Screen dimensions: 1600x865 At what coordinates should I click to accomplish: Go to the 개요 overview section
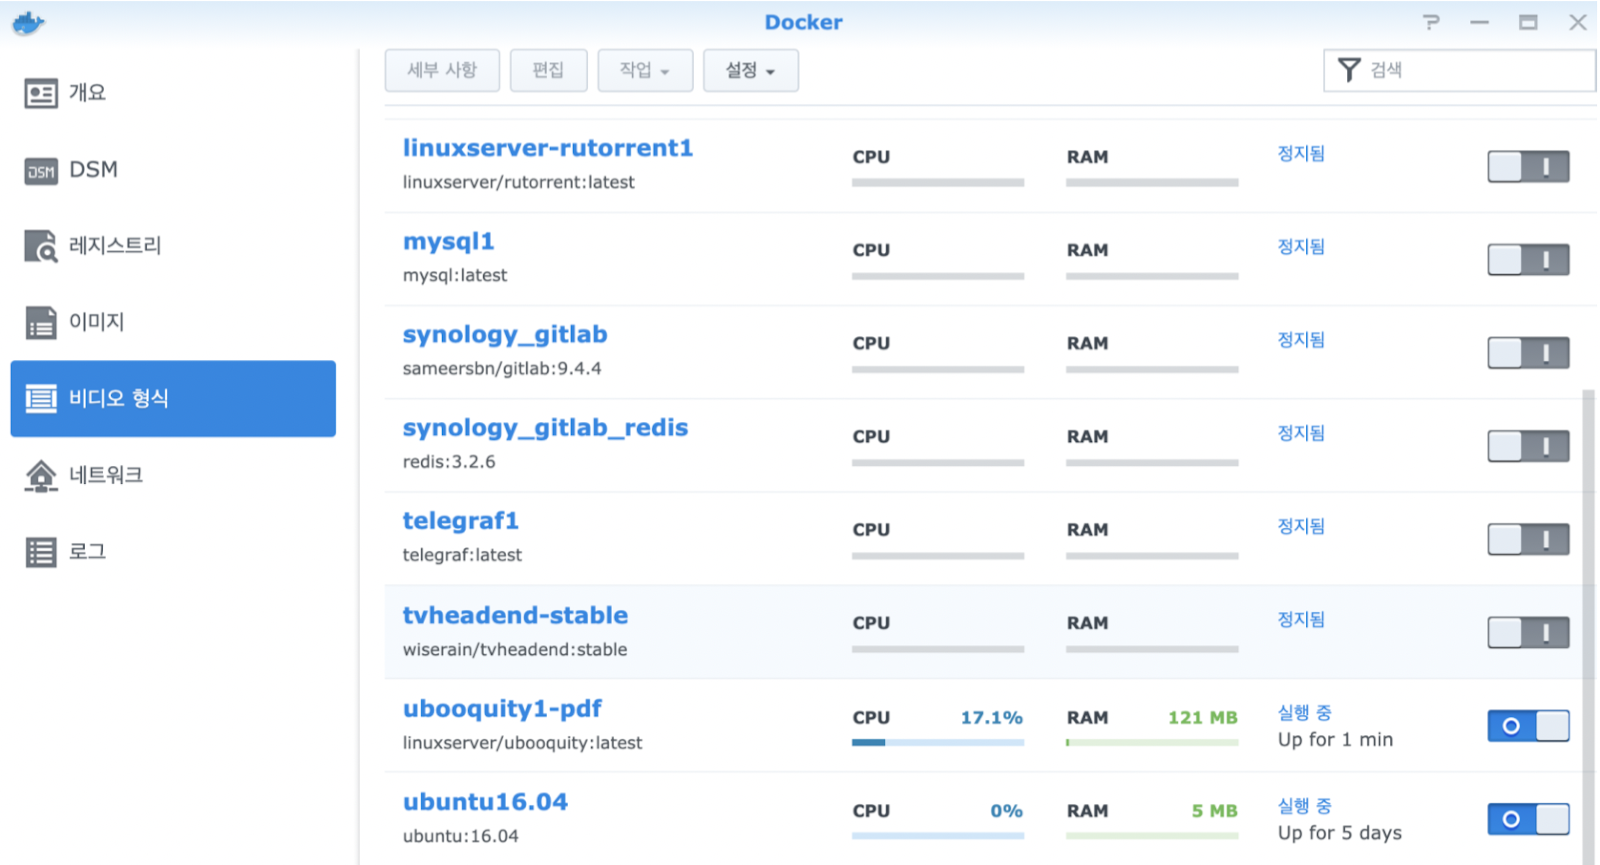(173, 94)
